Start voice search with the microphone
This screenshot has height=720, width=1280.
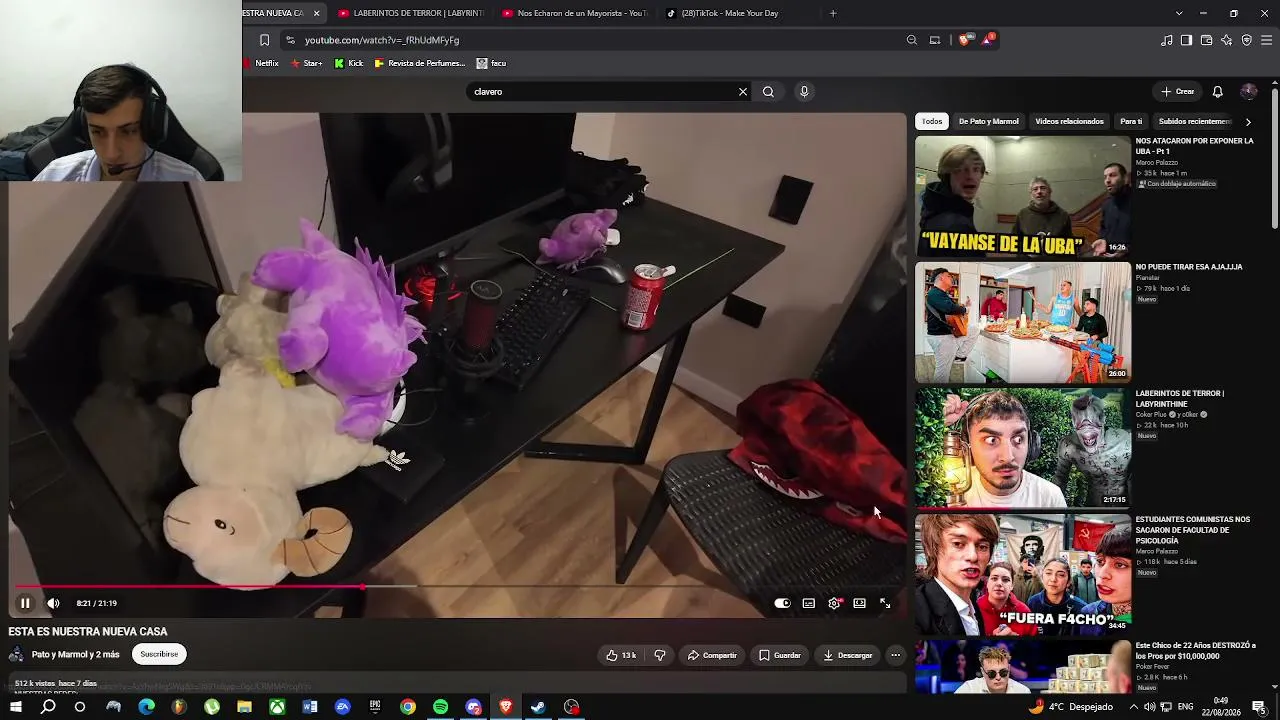[804, 92]
